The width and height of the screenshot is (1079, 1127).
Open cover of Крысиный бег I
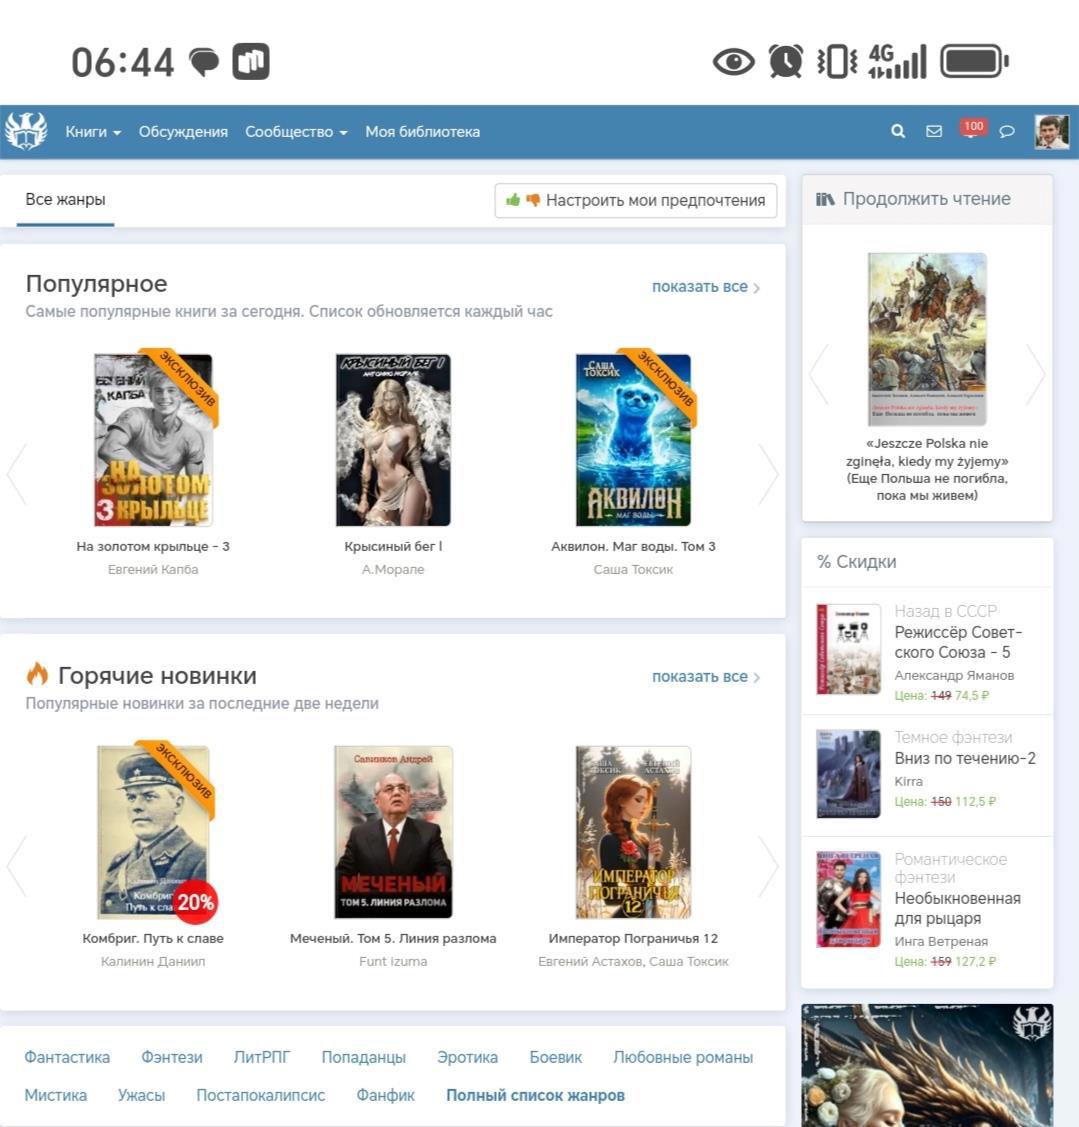point(393,440)
